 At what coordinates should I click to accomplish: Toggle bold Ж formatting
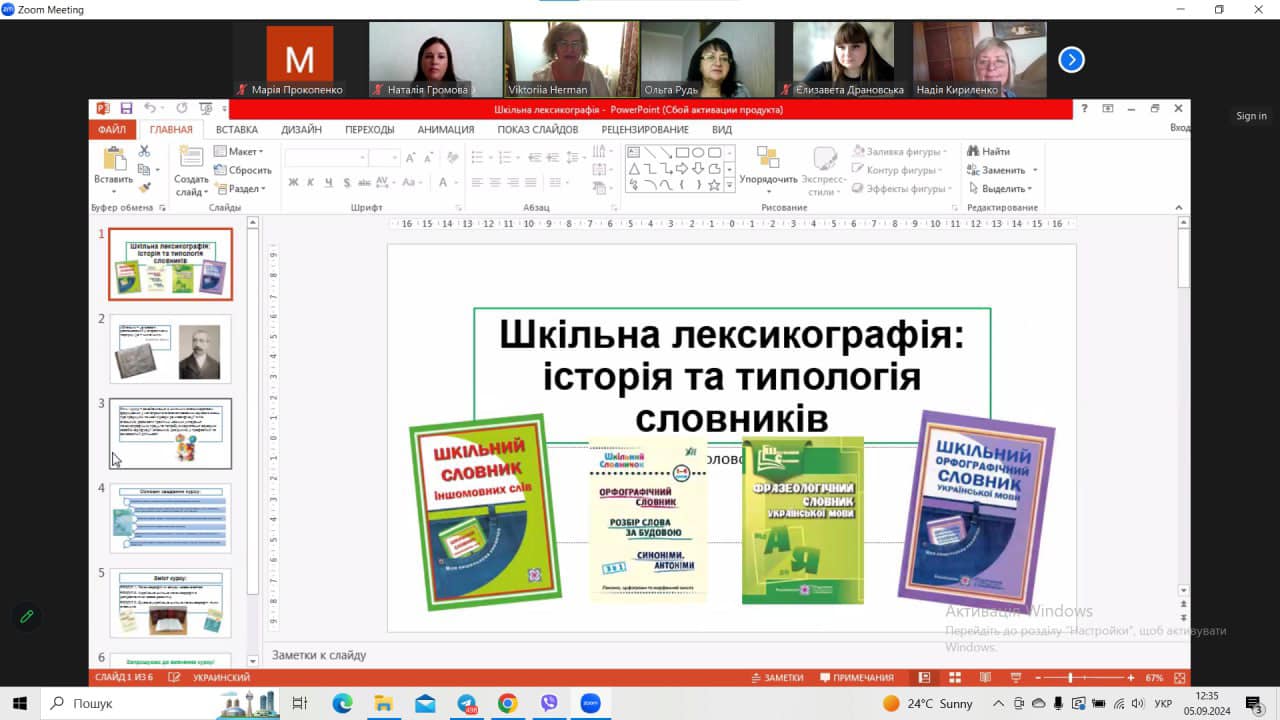coord(293,182)
